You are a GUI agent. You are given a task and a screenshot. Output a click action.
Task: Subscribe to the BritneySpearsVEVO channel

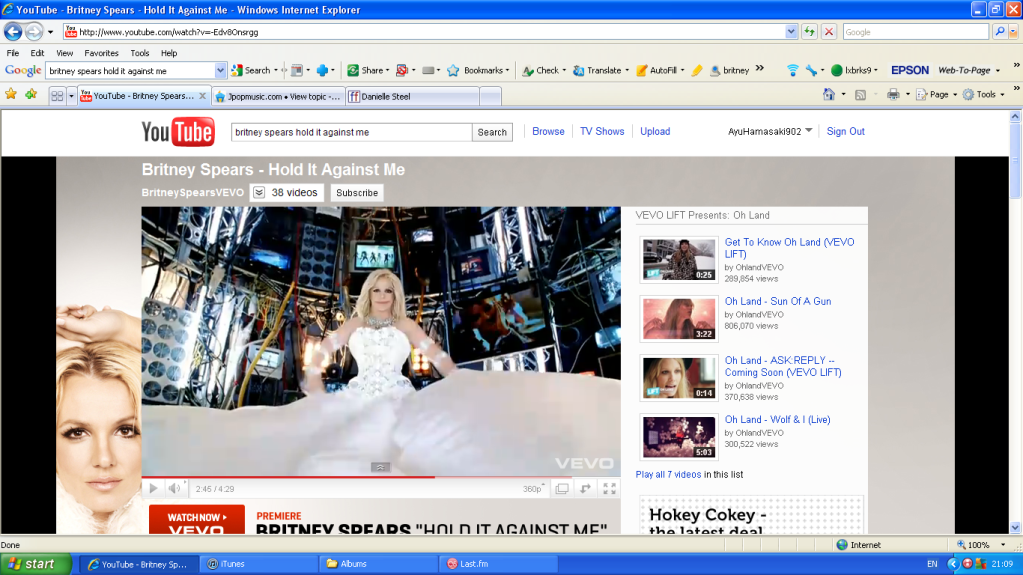pos(357,192)
